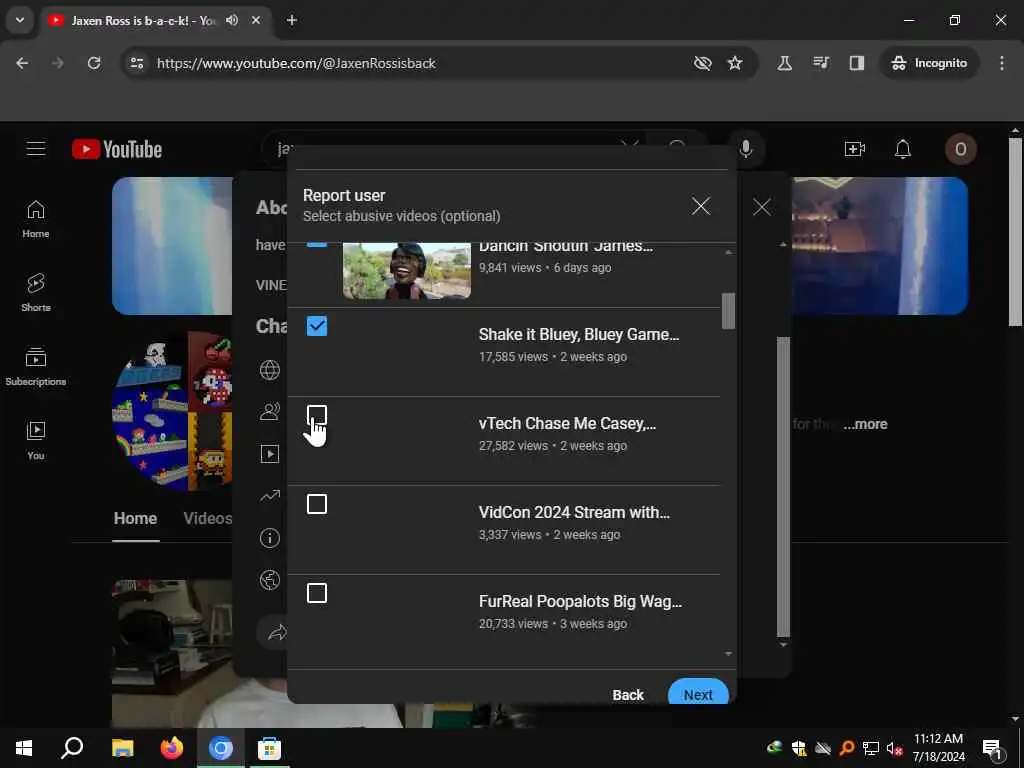Open the Create video button
The height and width of the screenshot is (768, 1024).
point(854,150)
